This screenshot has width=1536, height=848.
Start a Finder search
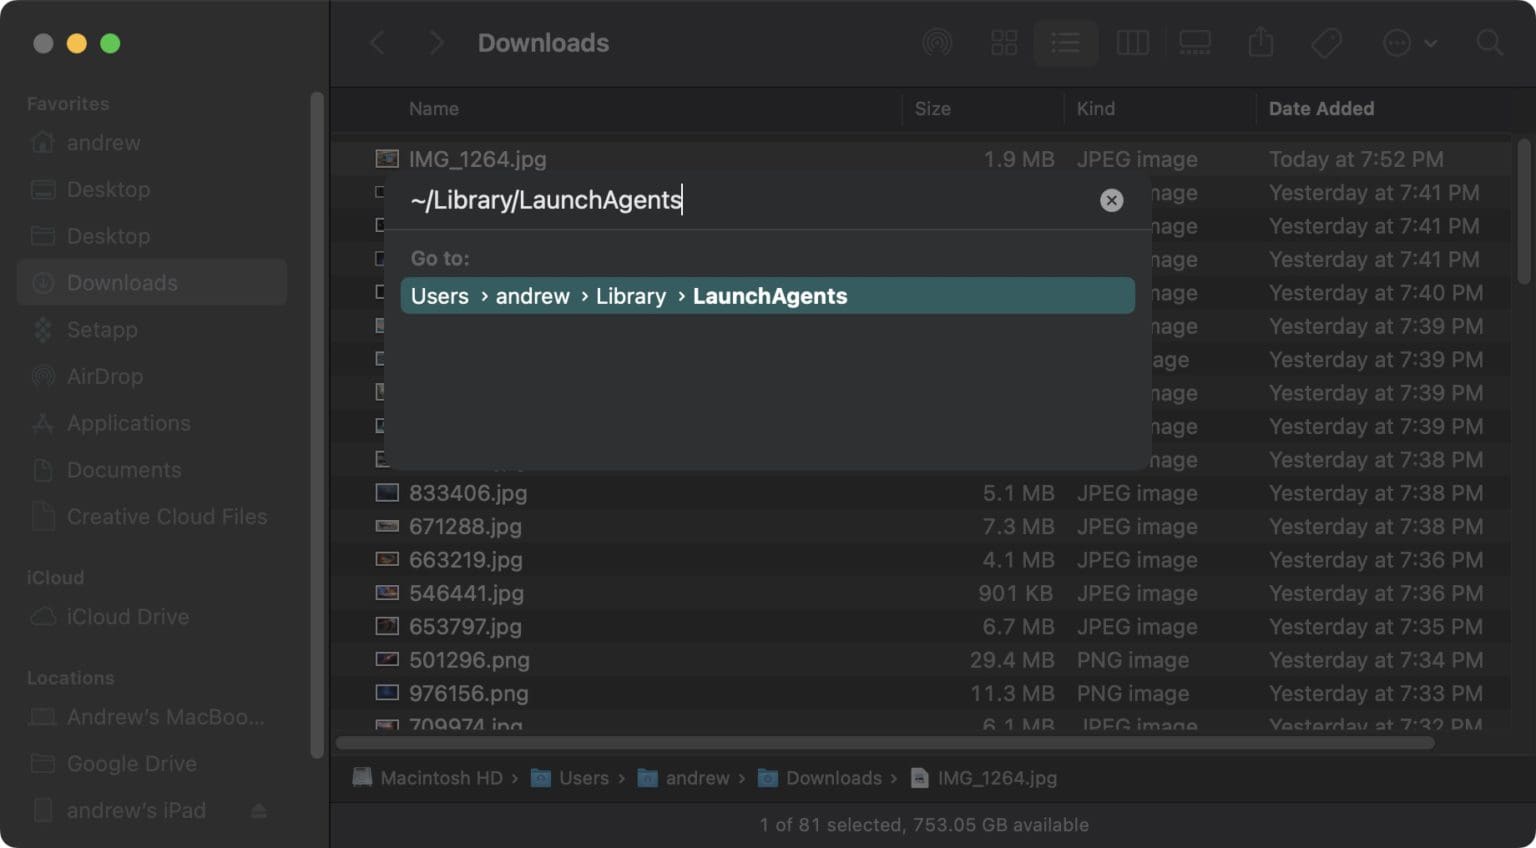tap(1489, 43)
